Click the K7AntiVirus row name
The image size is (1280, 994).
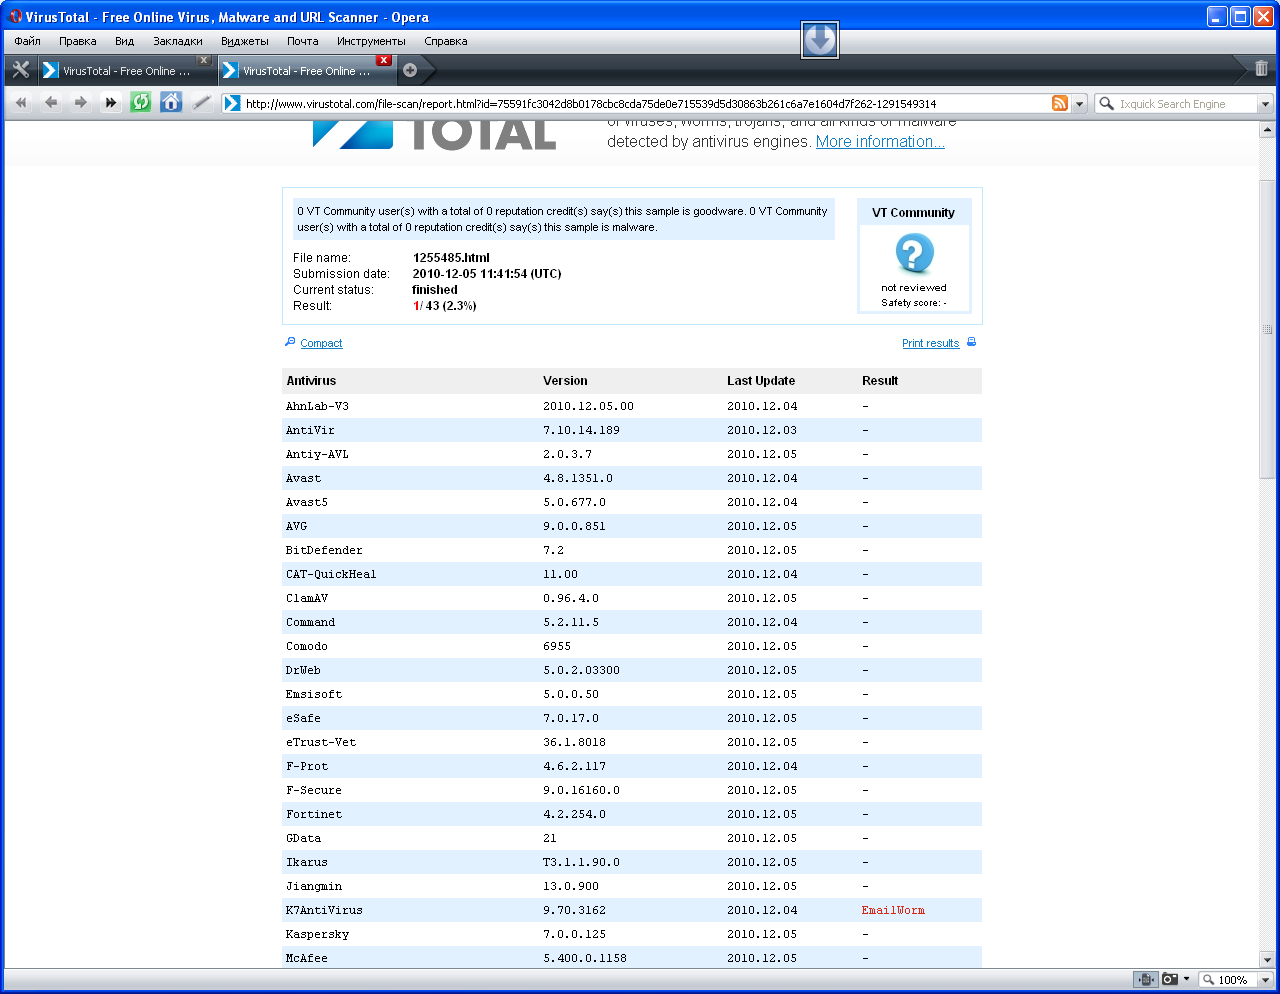324,910
